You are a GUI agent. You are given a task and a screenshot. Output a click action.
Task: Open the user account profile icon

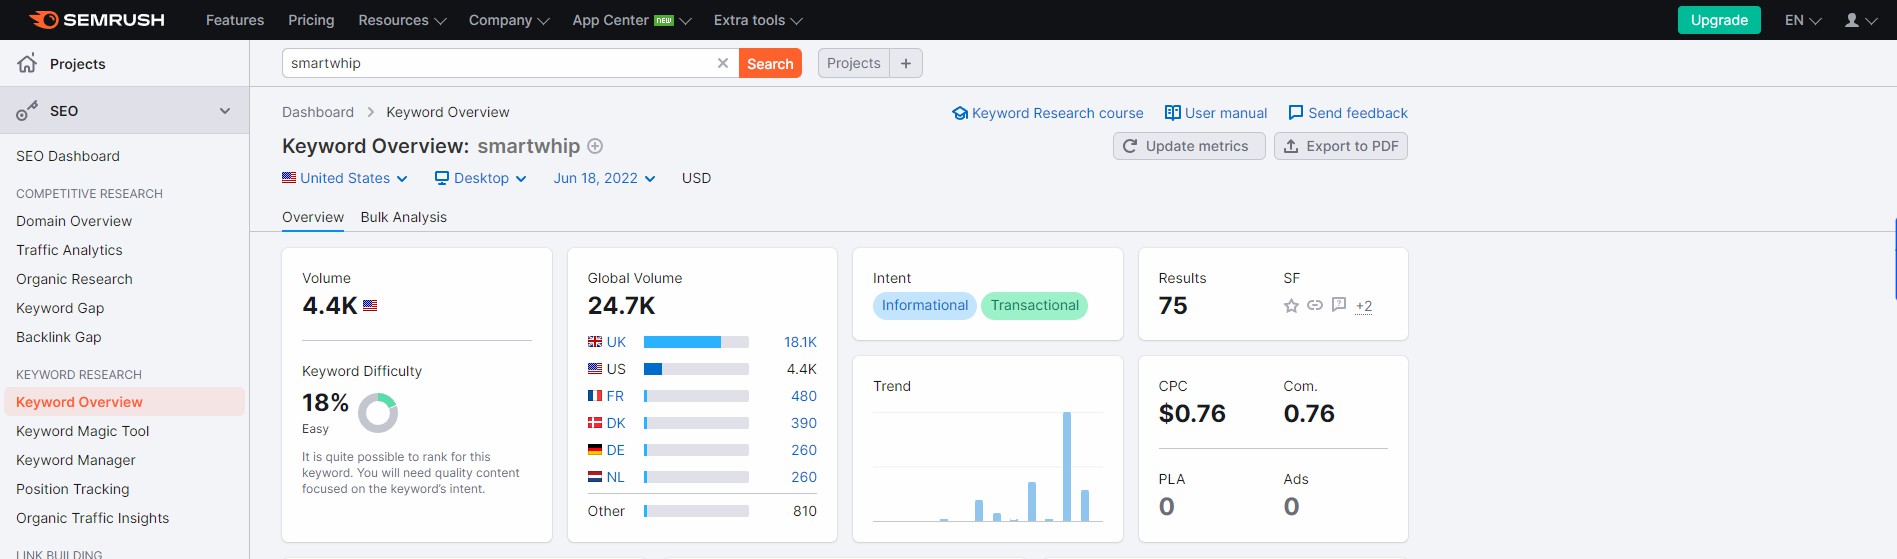1852,20
